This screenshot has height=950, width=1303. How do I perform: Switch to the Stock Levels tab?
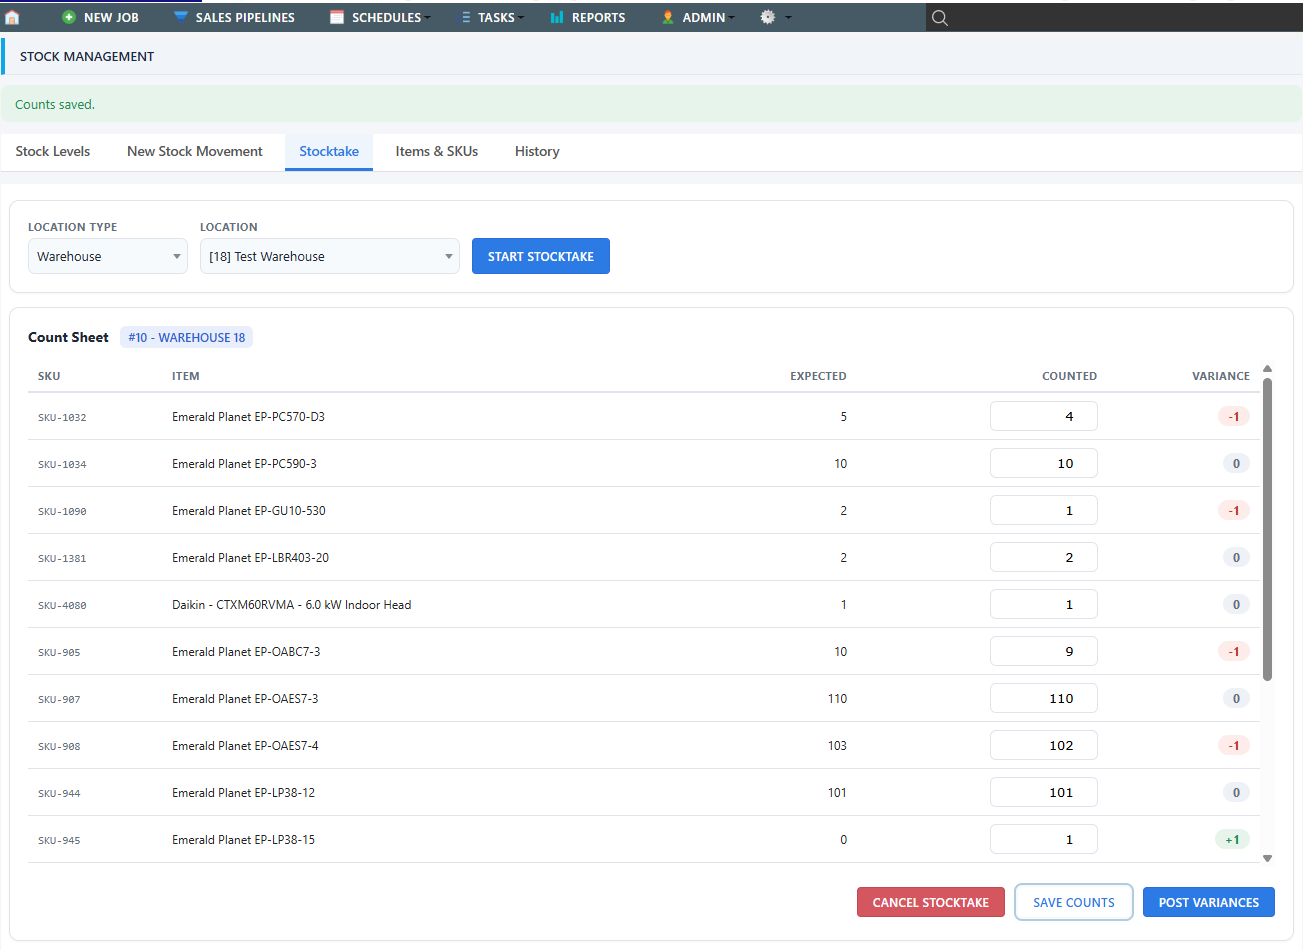tap(53, 151)
